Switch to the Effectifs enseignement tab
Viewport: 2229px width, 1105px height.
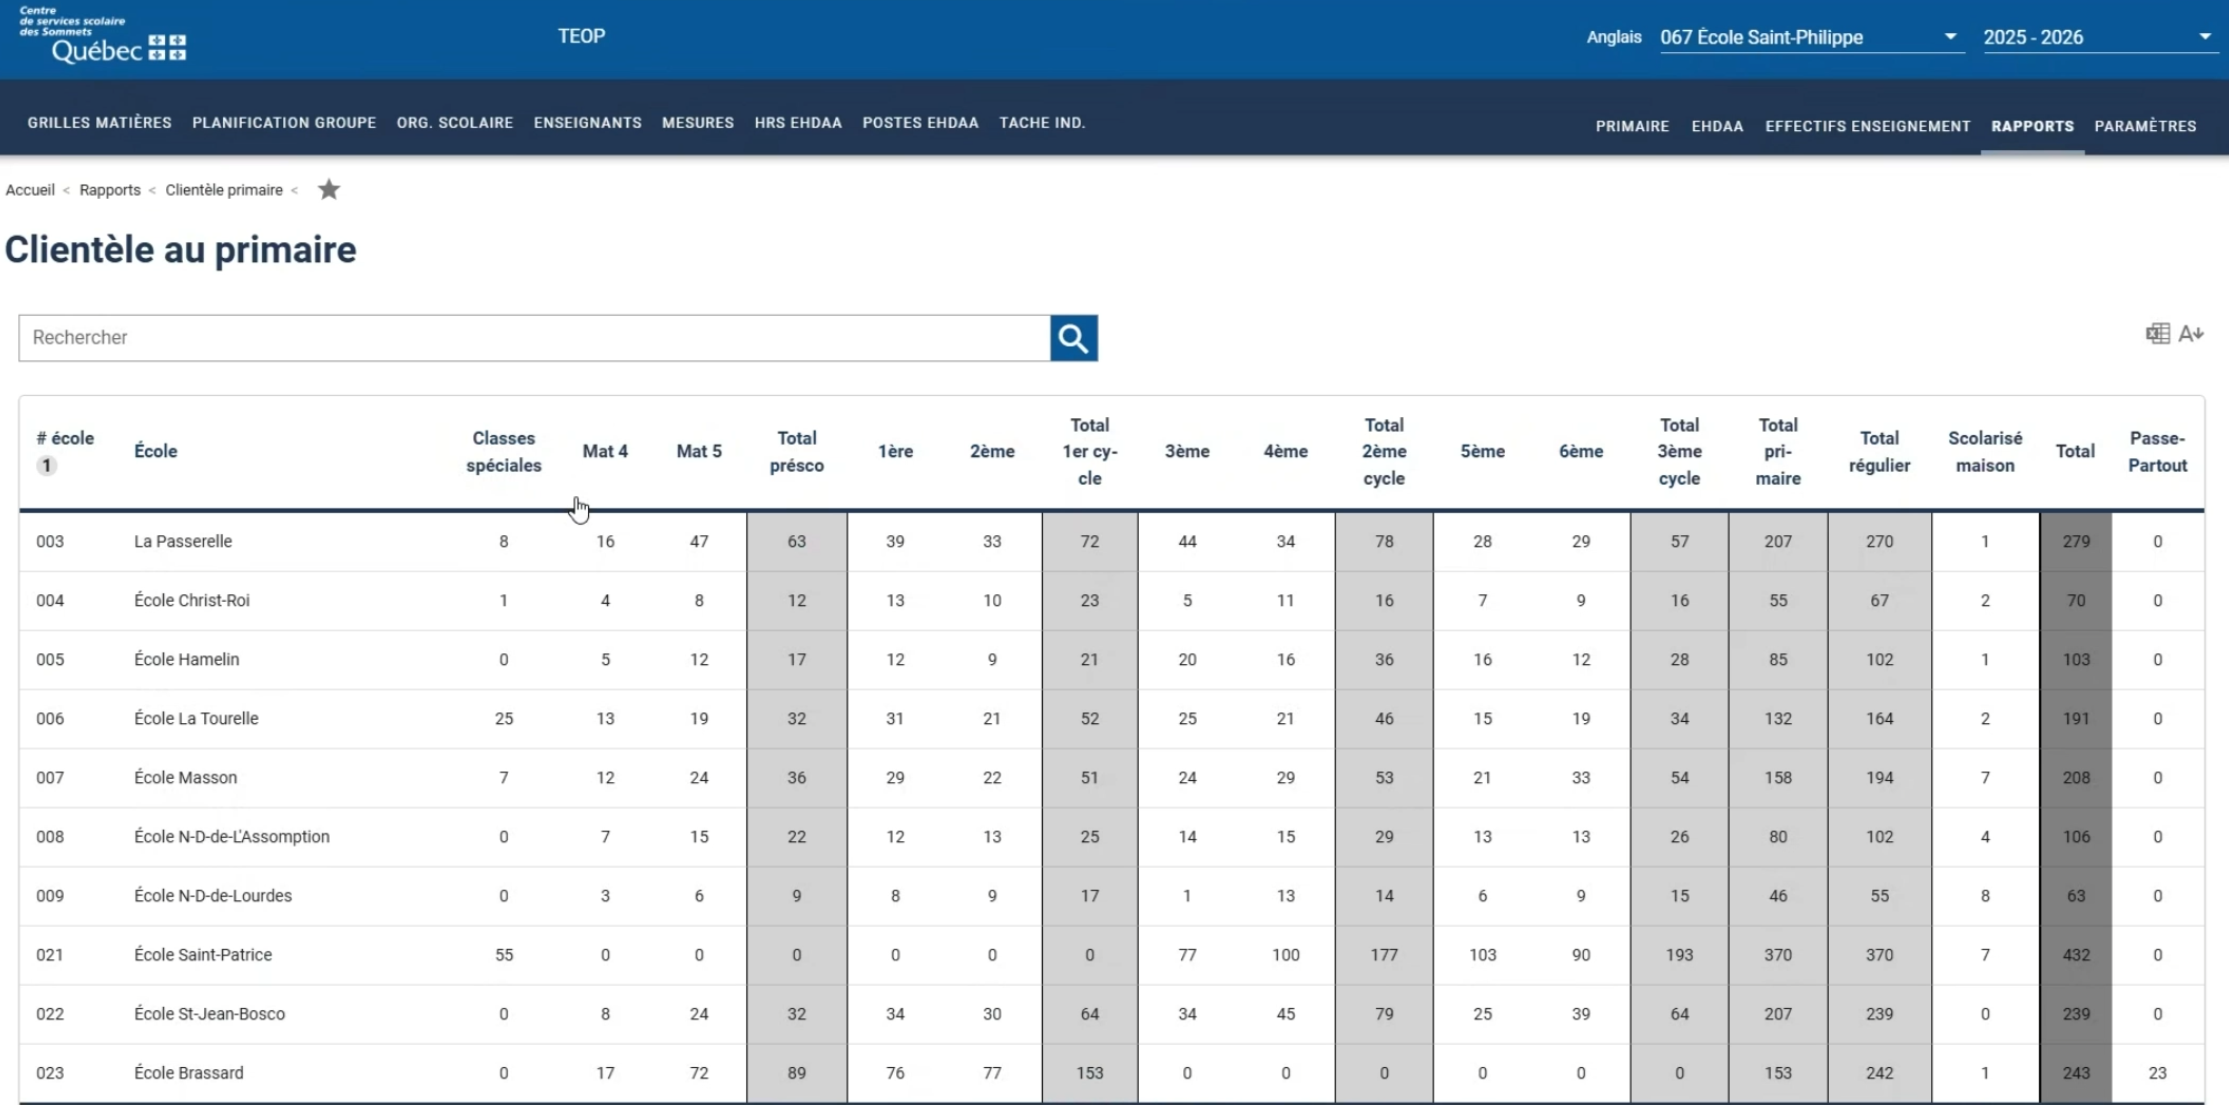1868,126
